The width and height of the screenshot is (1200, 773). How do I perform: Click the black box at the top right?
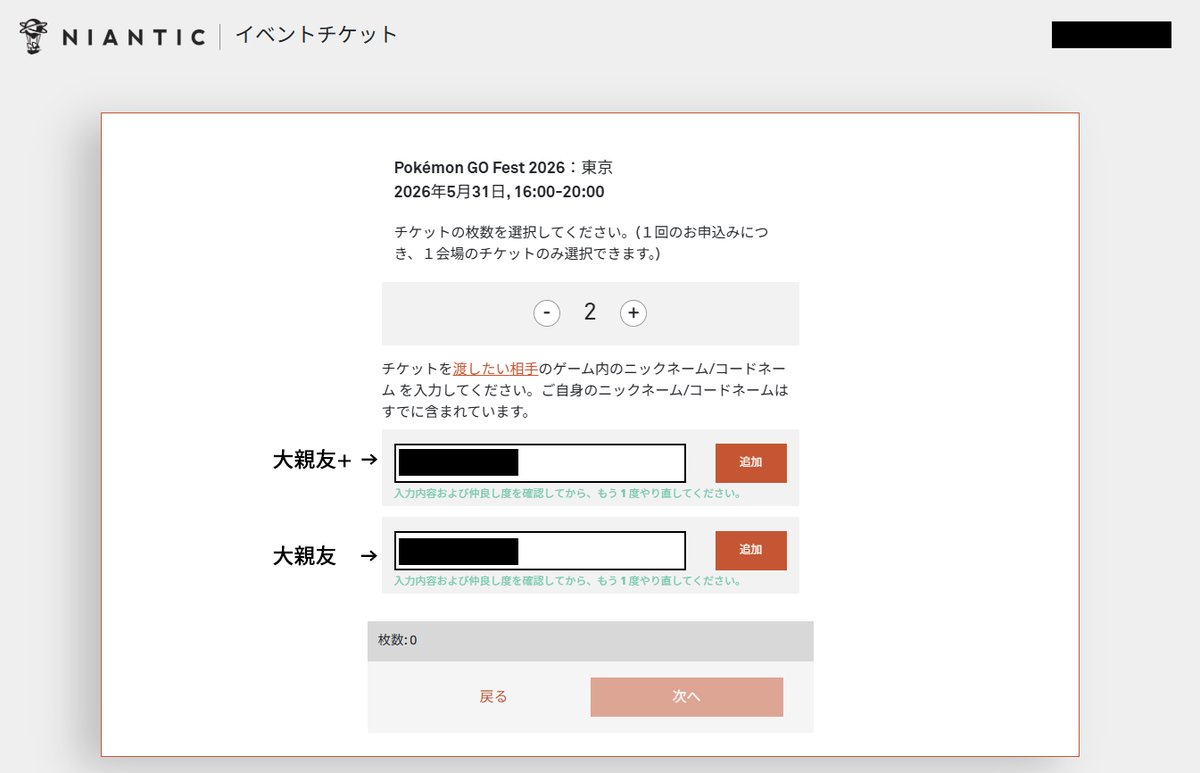(x=1111, y=36)
